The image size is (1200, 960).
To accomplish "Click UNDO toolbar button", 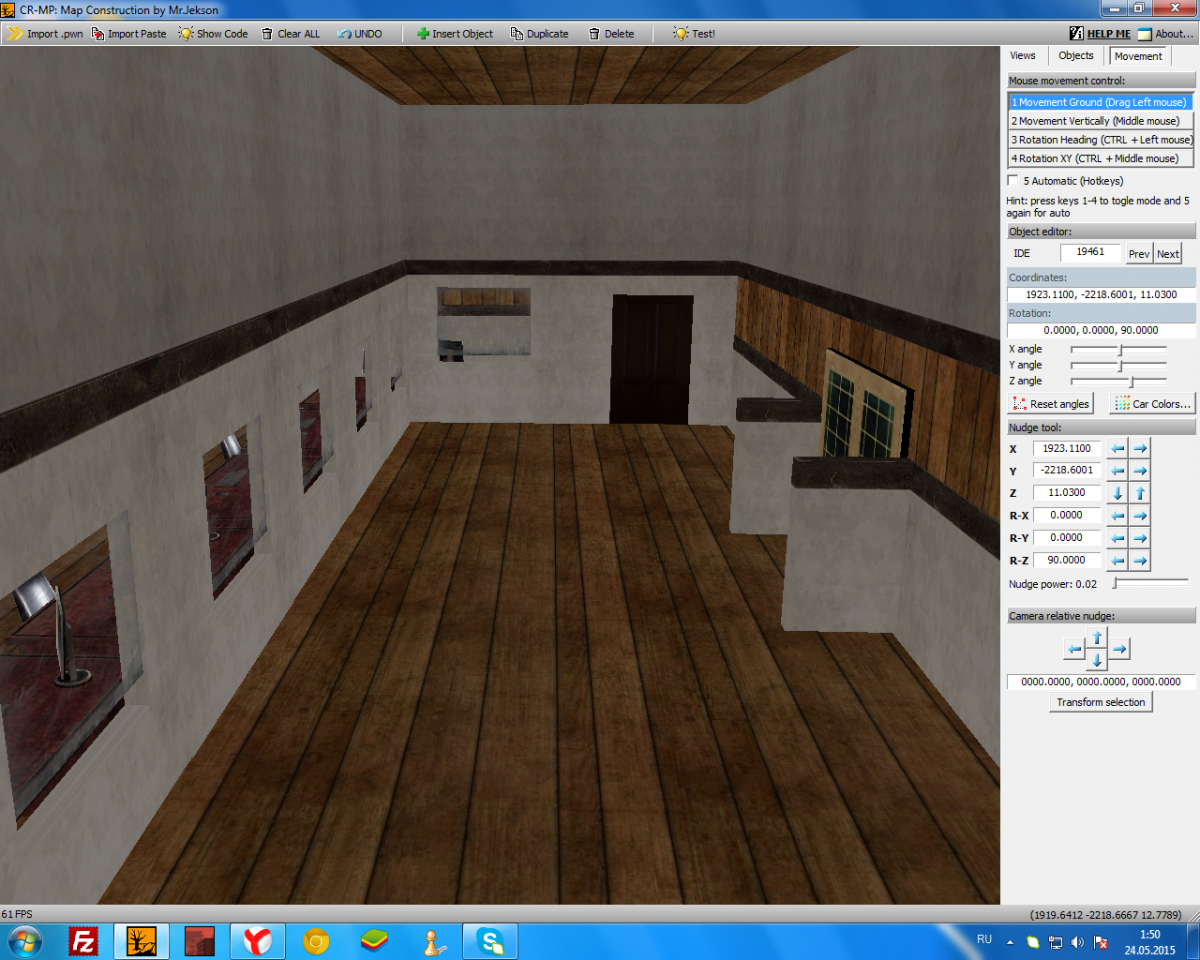I will [x=360, y=33].
